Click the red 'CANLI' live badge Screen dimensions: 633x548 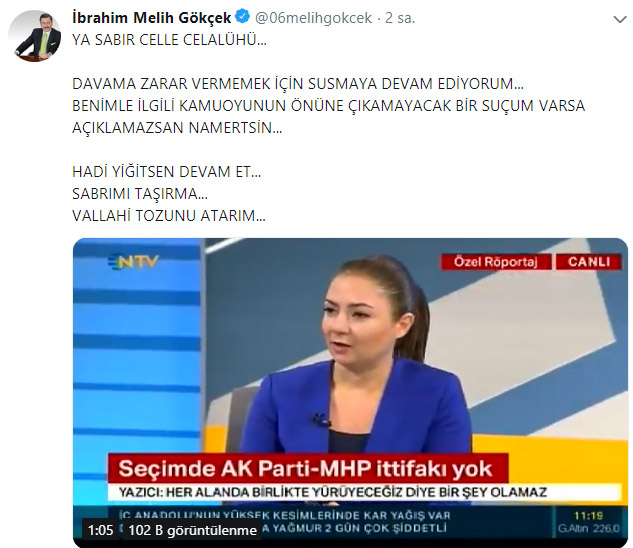coord(589,262)
